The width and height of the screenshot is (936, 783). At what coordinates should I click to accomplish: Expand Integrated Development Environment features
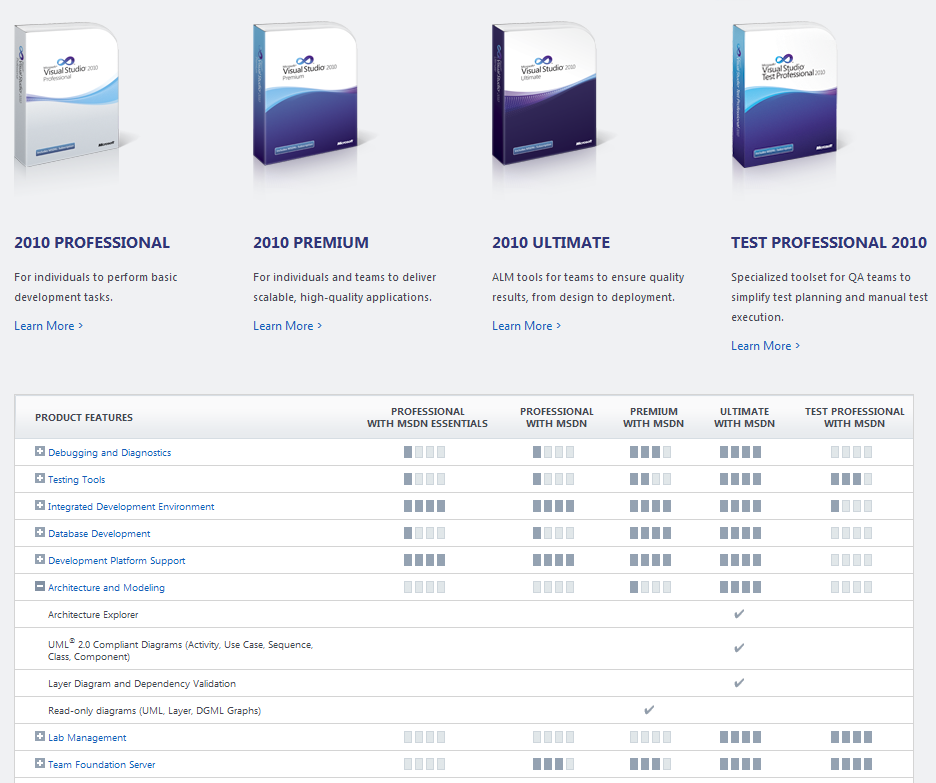[40, 505]
